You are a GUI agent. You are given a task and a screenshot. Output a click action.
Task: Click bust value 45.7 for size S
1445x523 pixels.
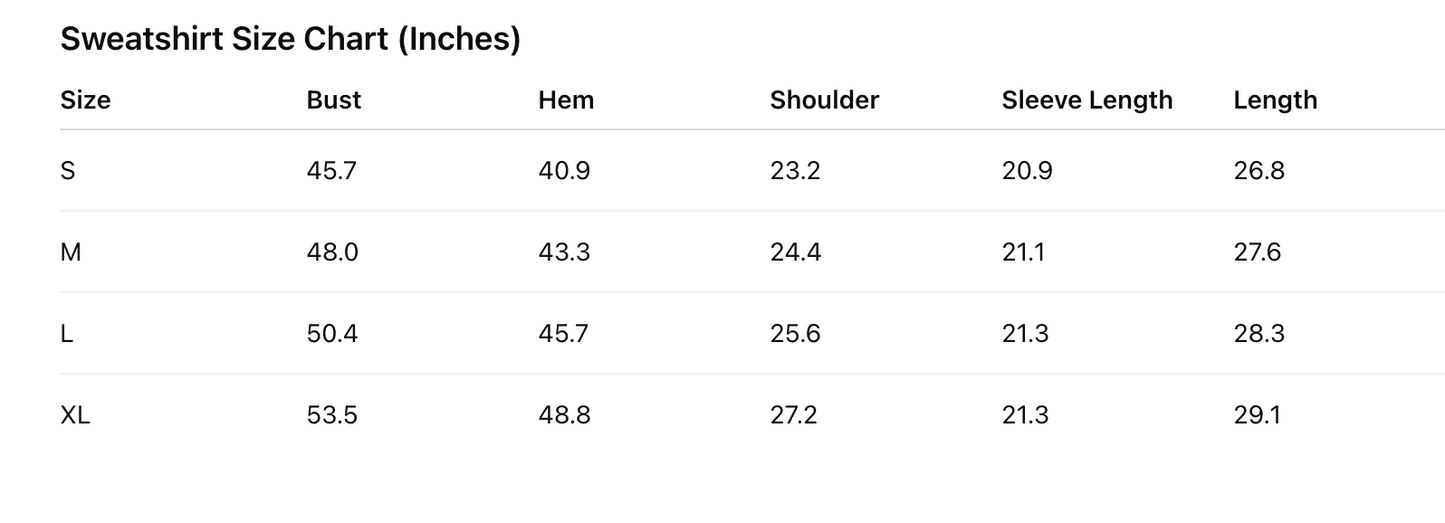point(331,171)
